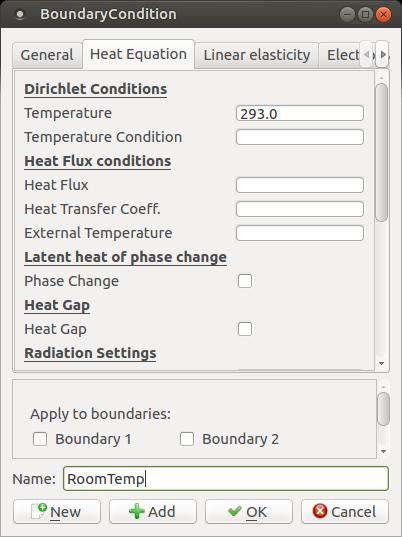Viewport: 402px width, 537px height.
Task: Check the Boundary 1 checkbox
Action: point(40,439)
